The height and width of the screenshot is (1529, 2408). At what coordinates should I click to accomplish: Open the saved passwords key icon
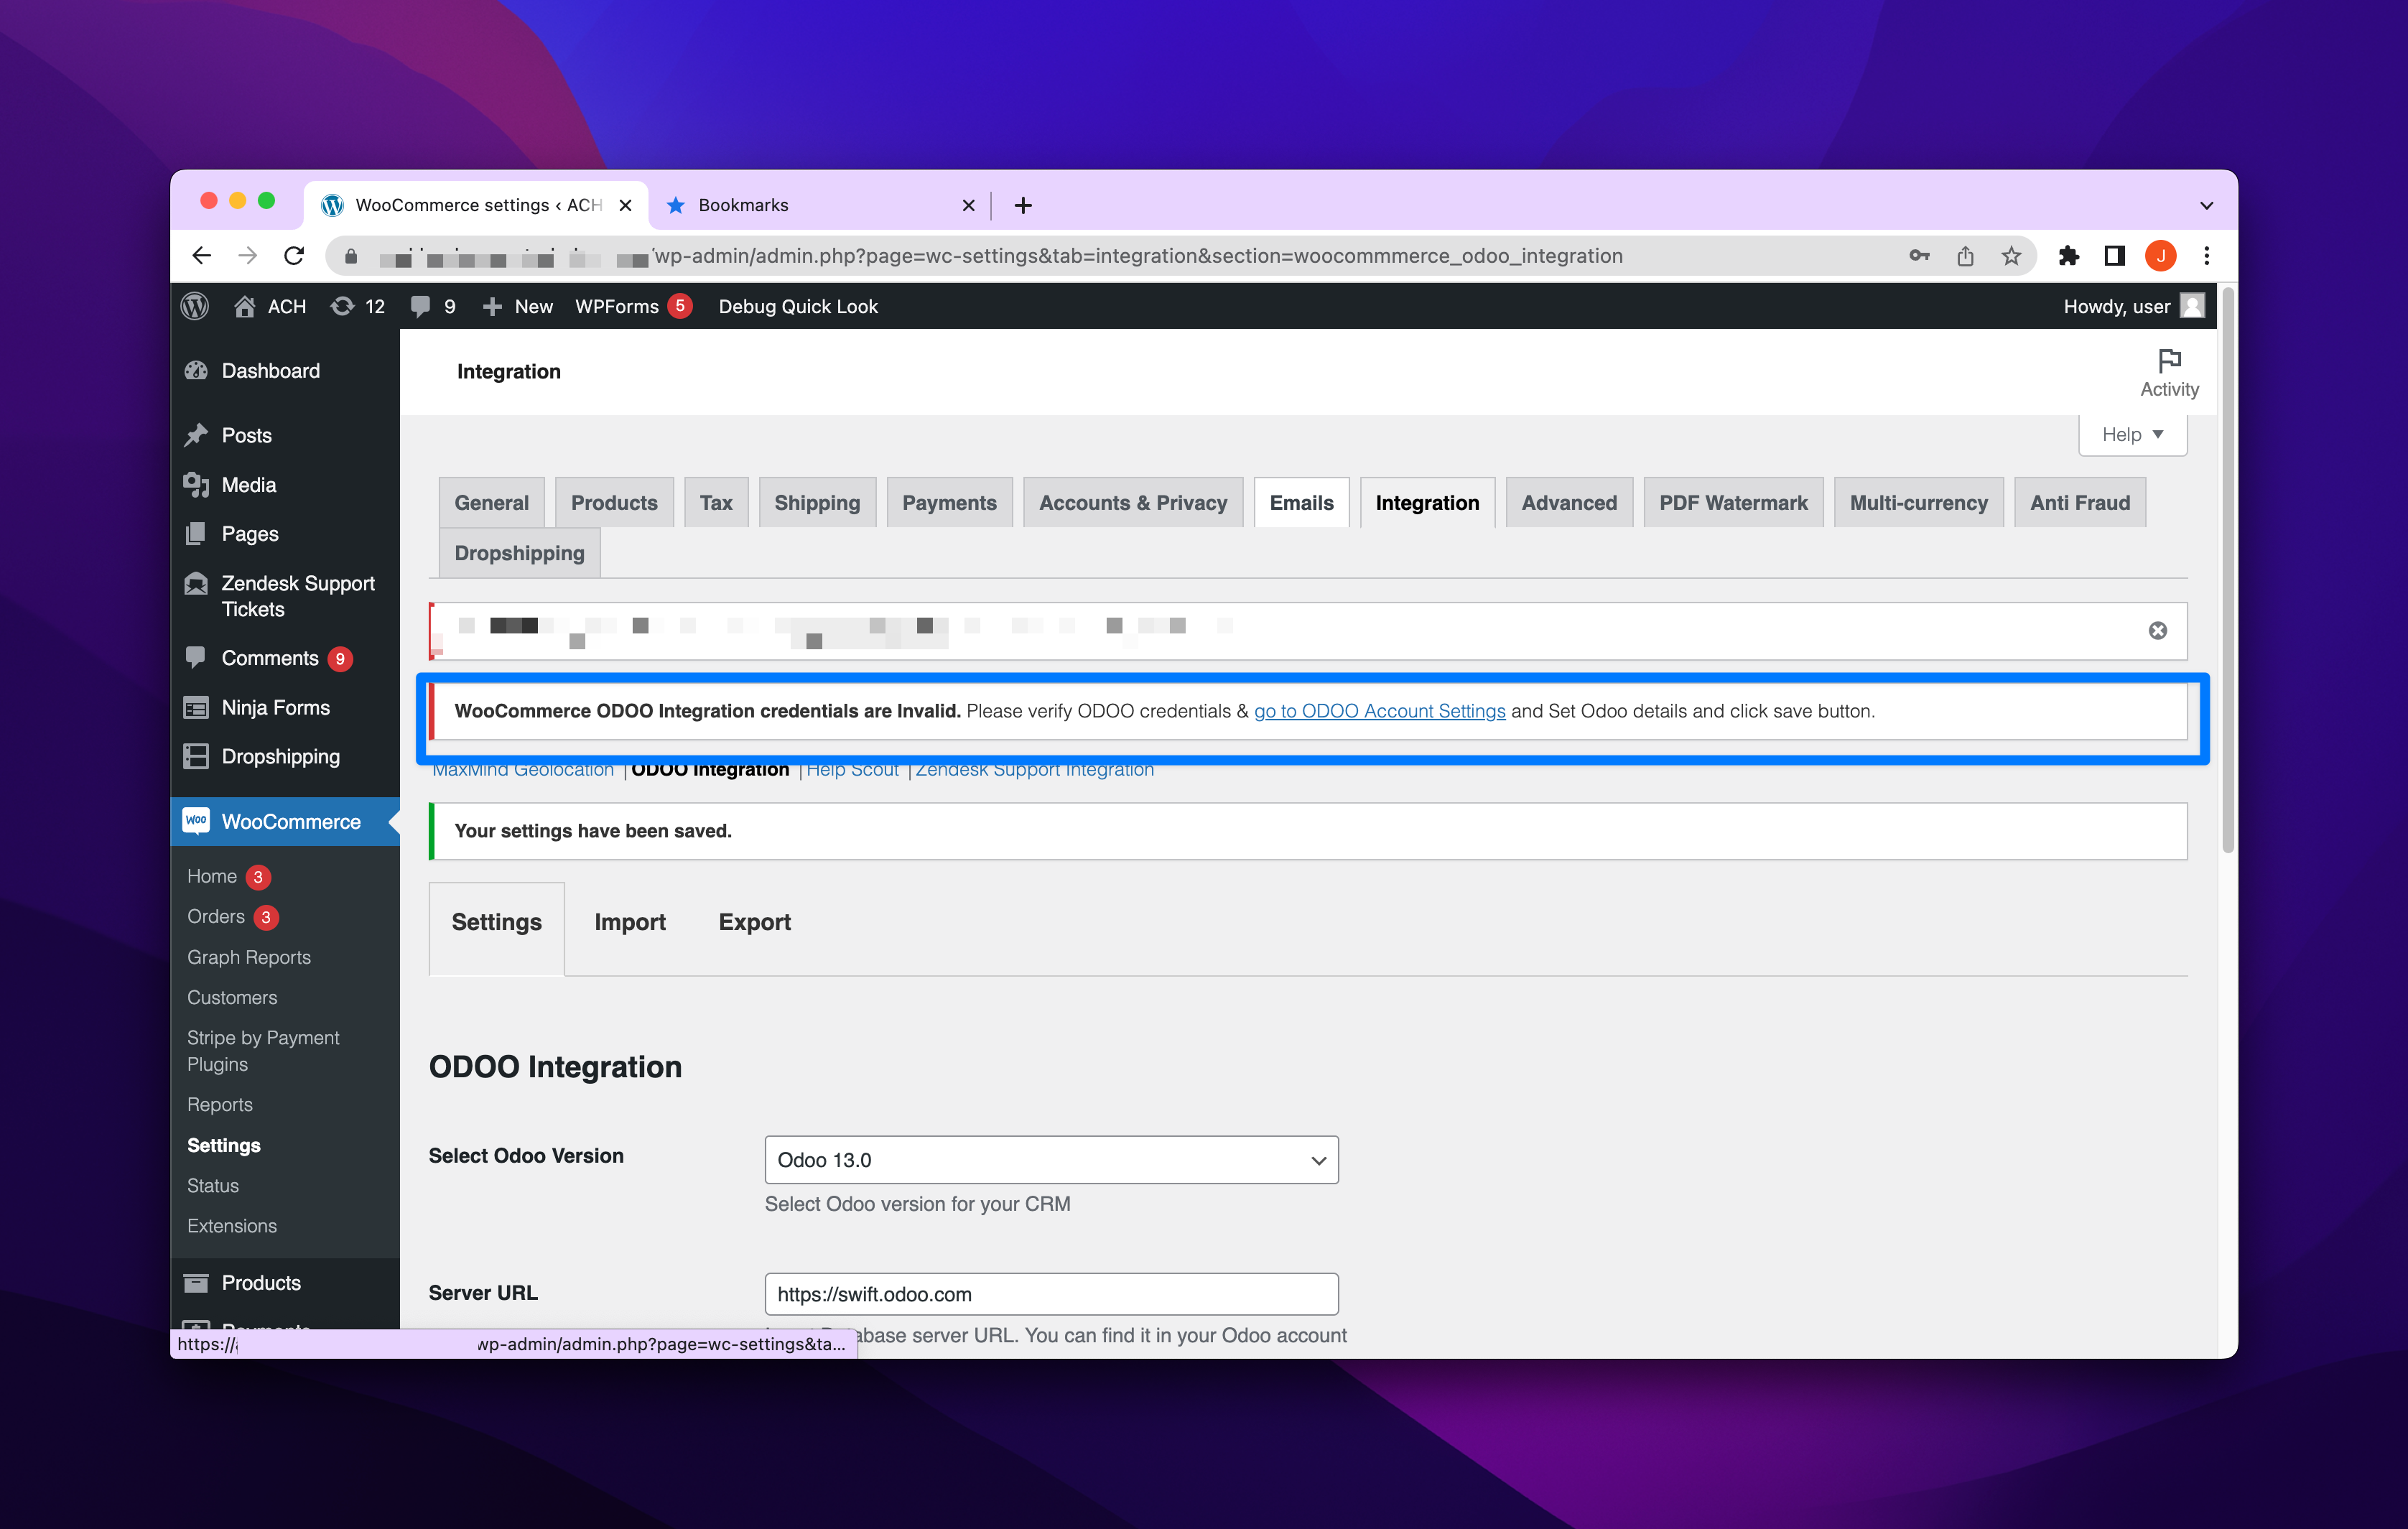(1919, 256)
